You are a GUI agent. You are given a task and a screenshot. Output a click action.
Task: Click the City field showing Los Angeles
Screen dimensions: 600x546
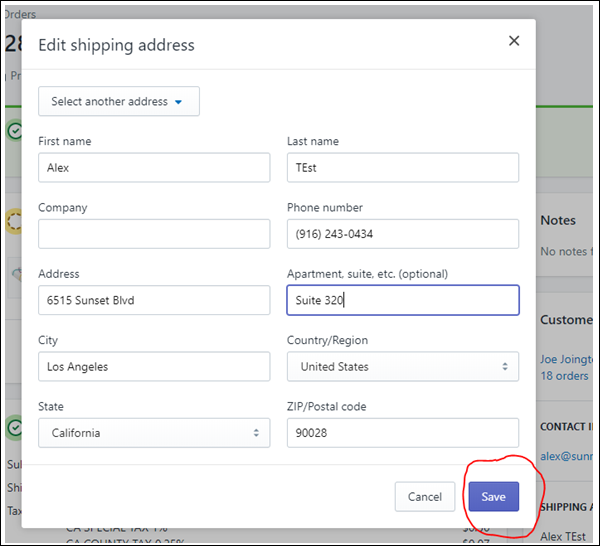pyautogui.click(x=154, y=367)
